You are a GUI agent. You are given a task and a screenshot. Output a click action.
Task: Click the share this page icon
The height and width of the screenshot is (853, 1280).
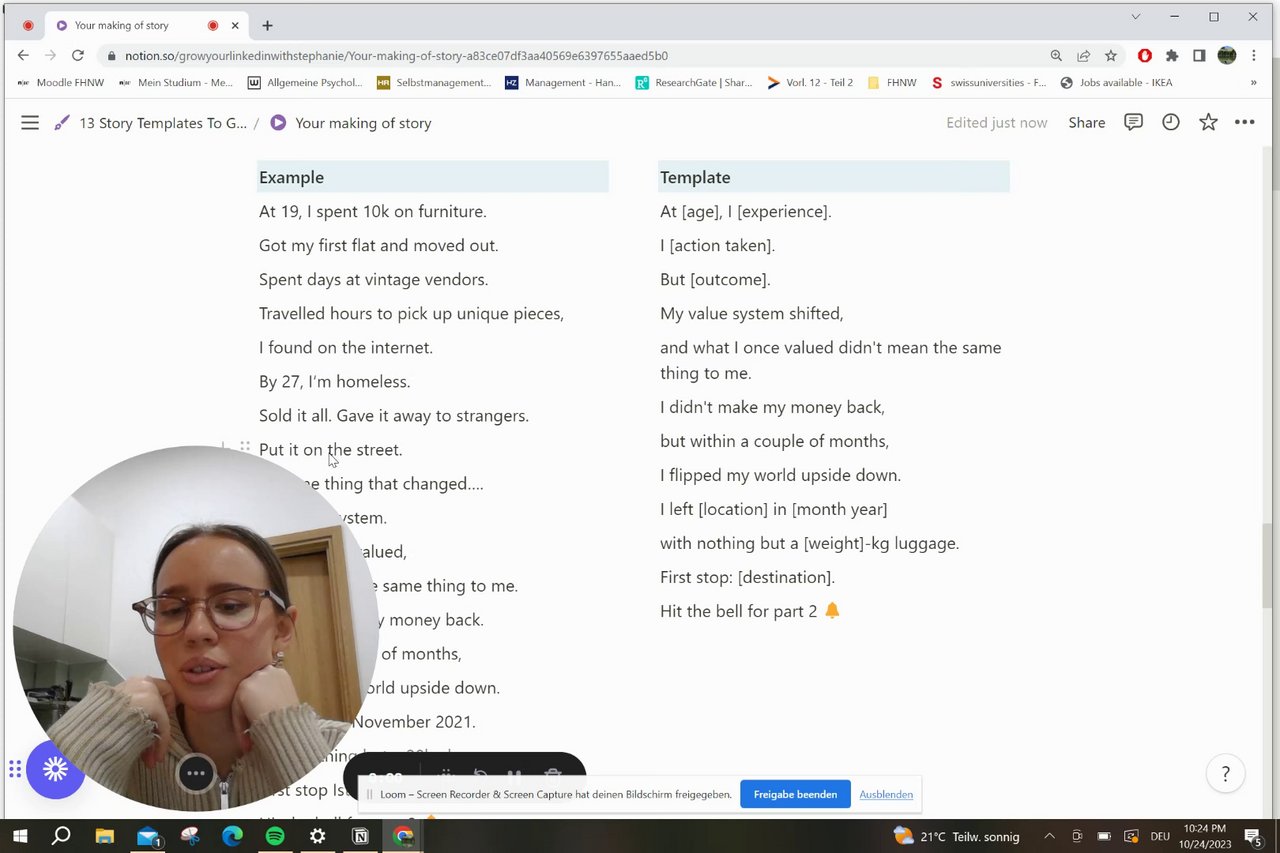[x=1083, y=56]
